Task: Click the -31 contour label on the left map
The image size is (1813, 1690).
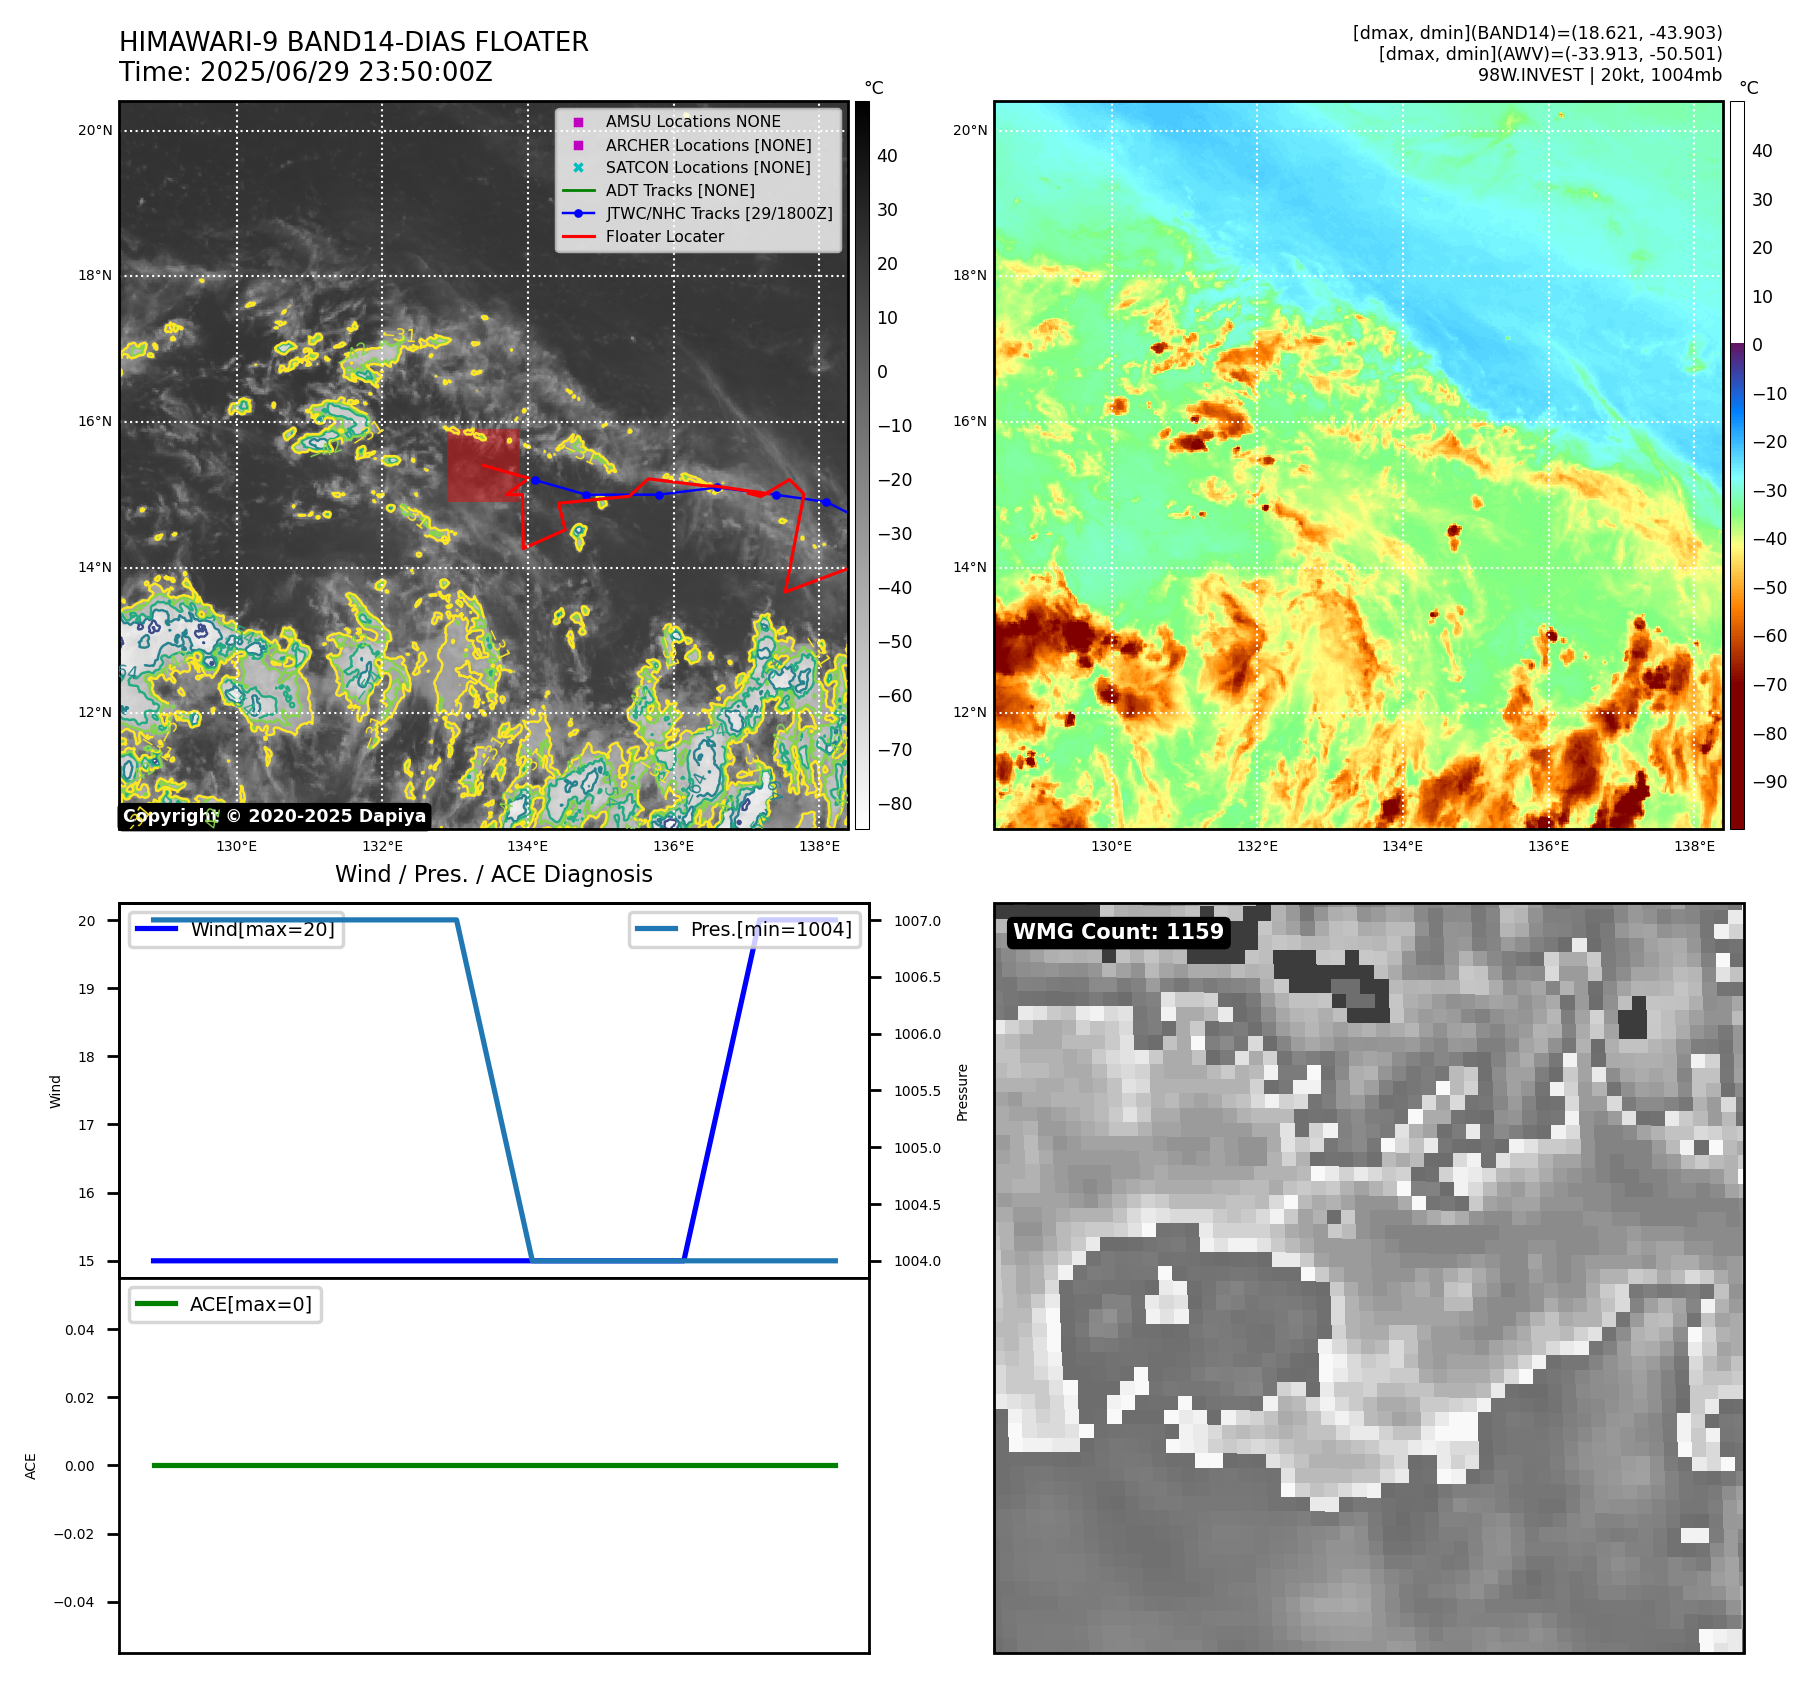Action: [x=400, y=335]
